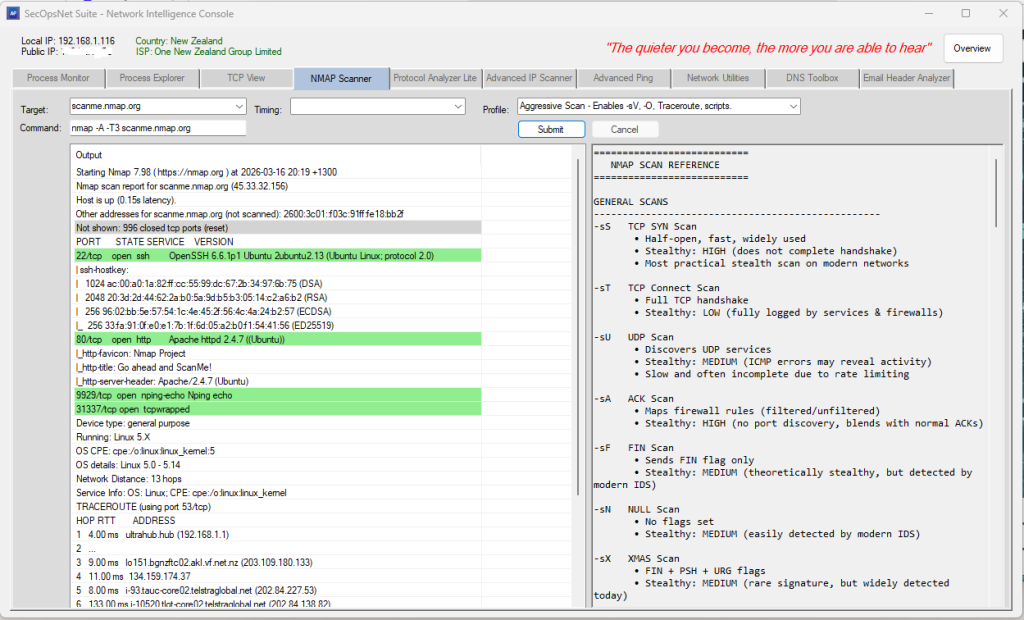Cancel the running scan
The width and height of the screenshot is (1024, 620).
625,129
